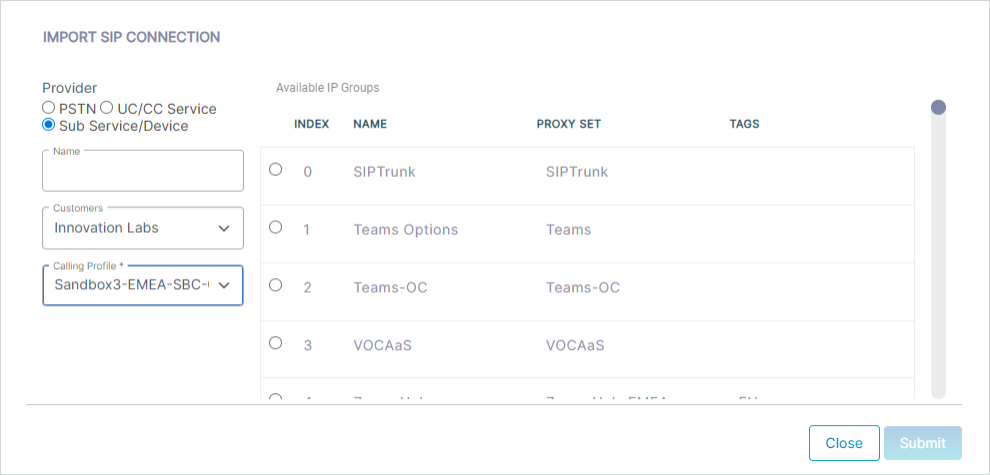
Task: Click the Submit button
Action: 923,443
